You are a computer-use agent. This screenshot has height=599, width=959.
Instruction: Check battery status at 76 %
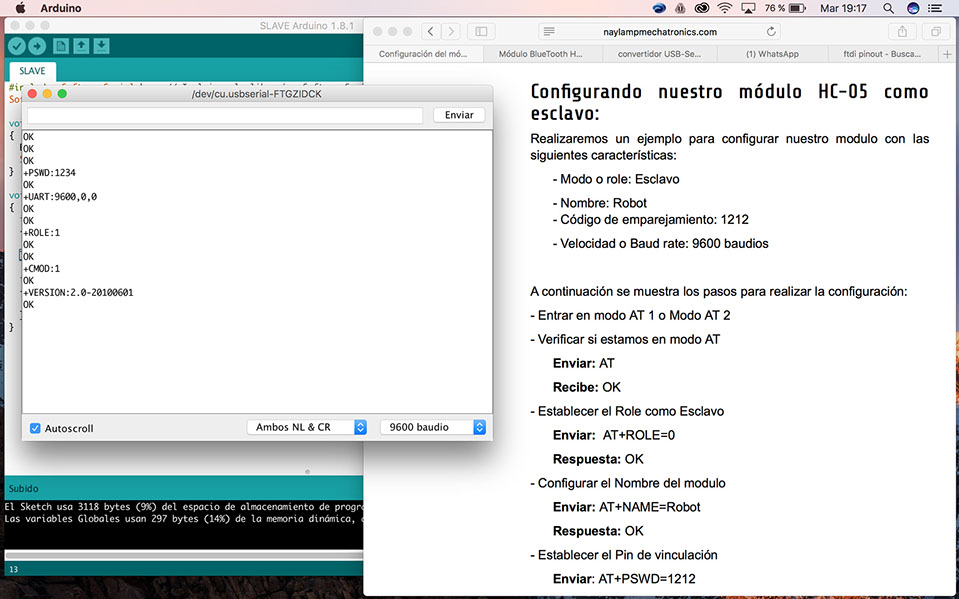tap(785, 8)
